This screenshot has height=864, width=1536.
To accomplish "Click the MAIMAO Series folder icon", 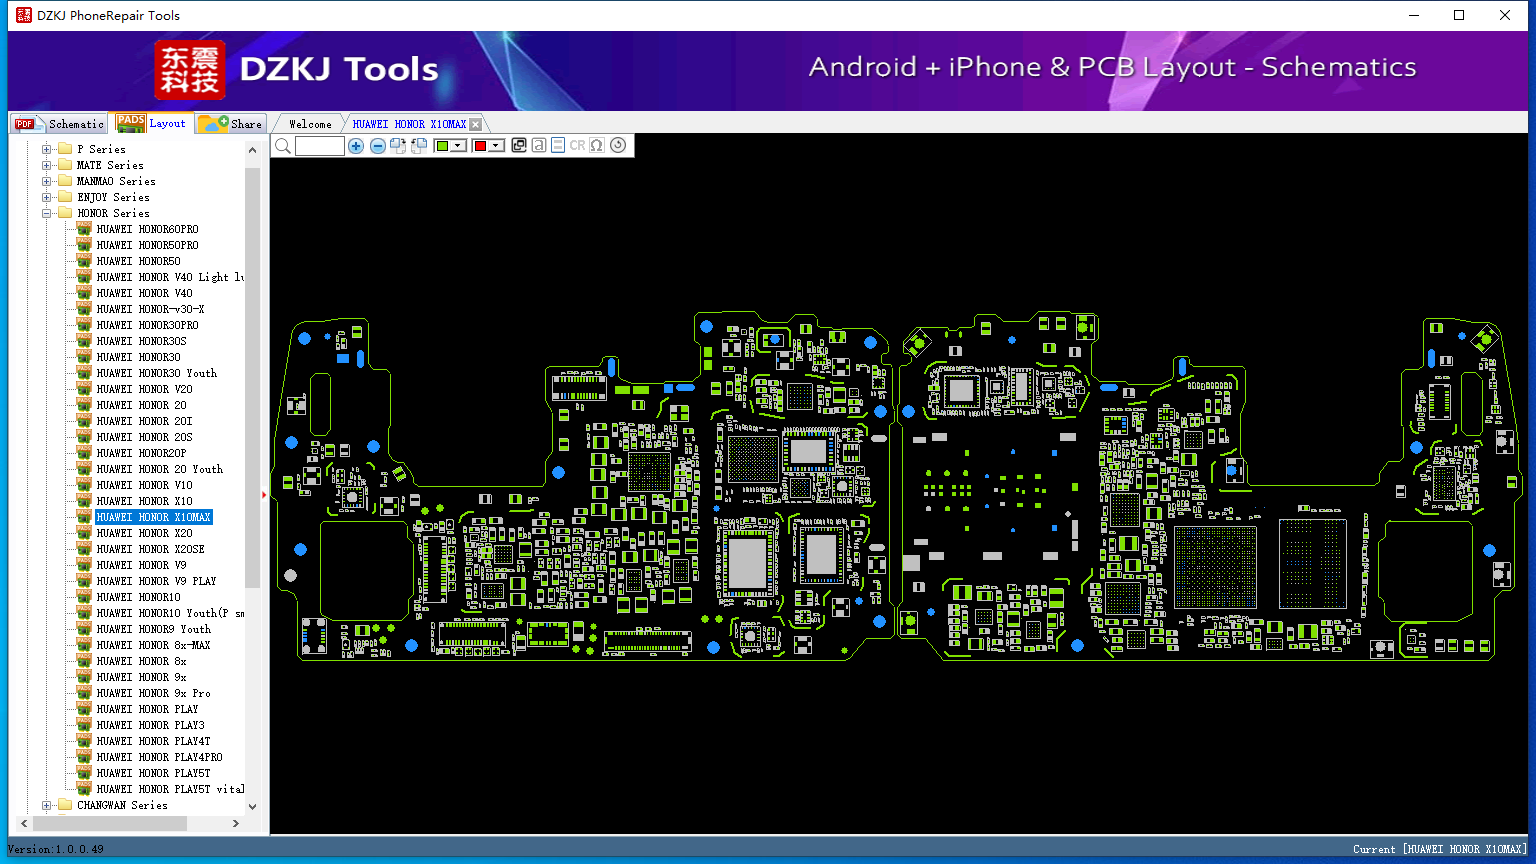I will [x=65, y=181].
